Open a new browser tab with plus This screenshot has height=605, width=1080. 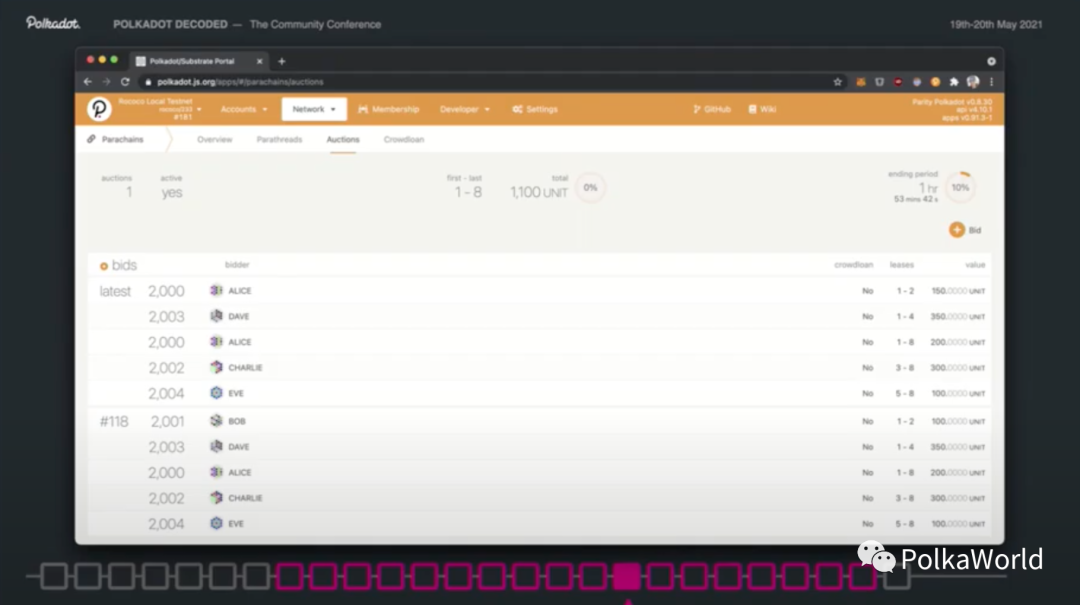coord(282,61)
